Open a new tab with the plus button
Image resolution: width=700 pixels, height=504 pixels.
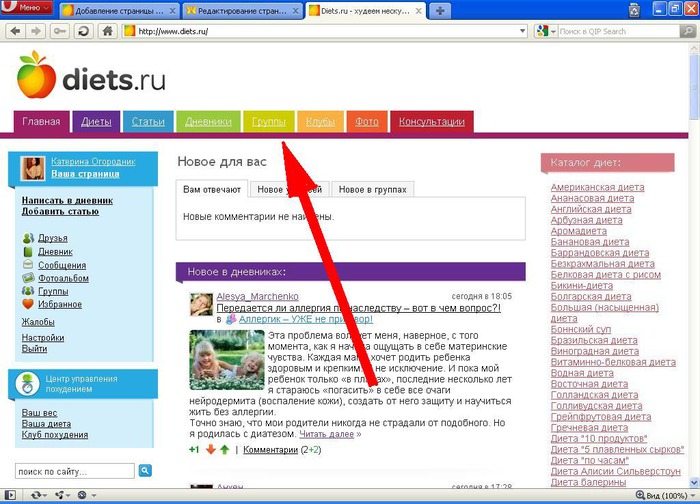442,10
